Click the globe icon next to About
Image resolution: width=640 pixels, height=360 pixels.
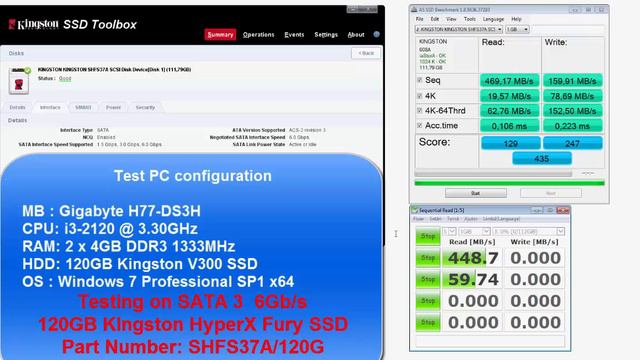pyautogui.click(x=376, y=34)
